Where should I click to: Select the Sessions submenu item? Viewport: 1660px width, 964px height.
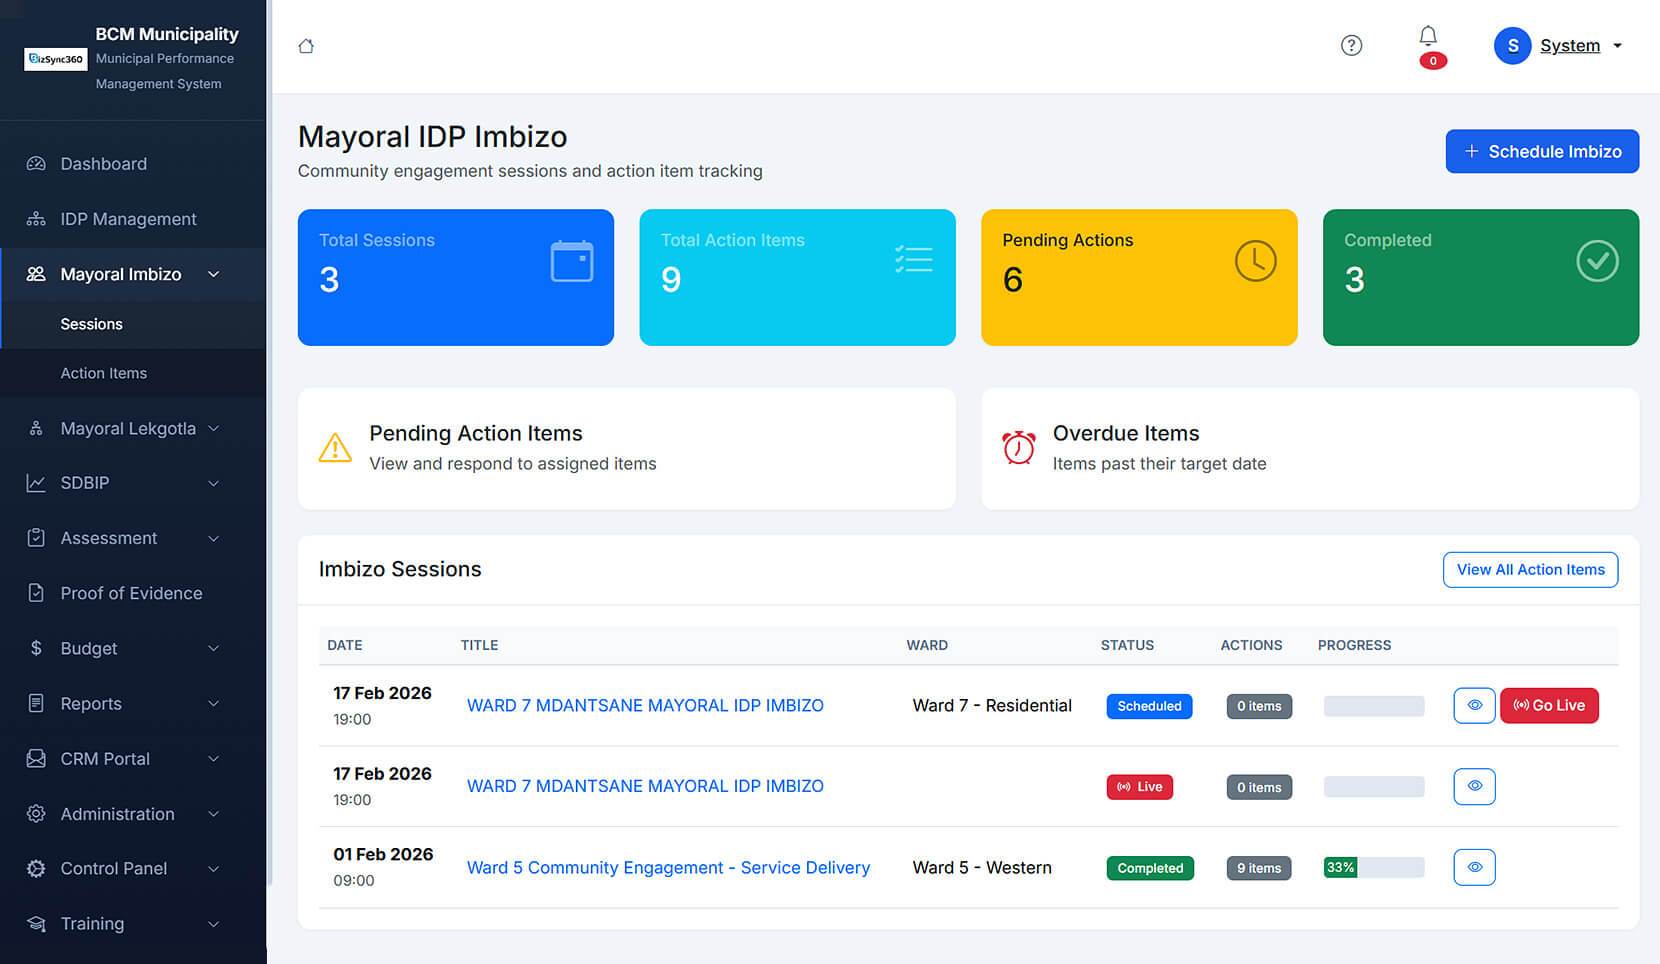92,324
